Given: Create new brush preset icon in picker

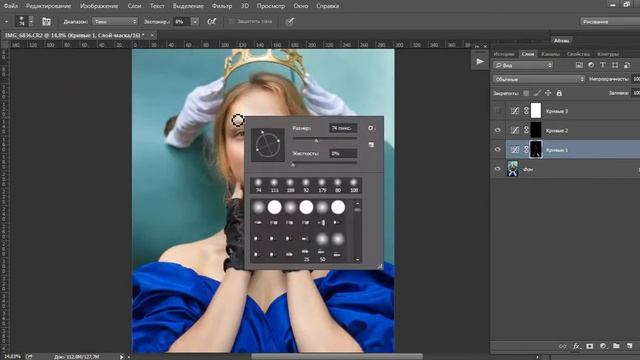Looking at the screenshot, I should [371, 144].
